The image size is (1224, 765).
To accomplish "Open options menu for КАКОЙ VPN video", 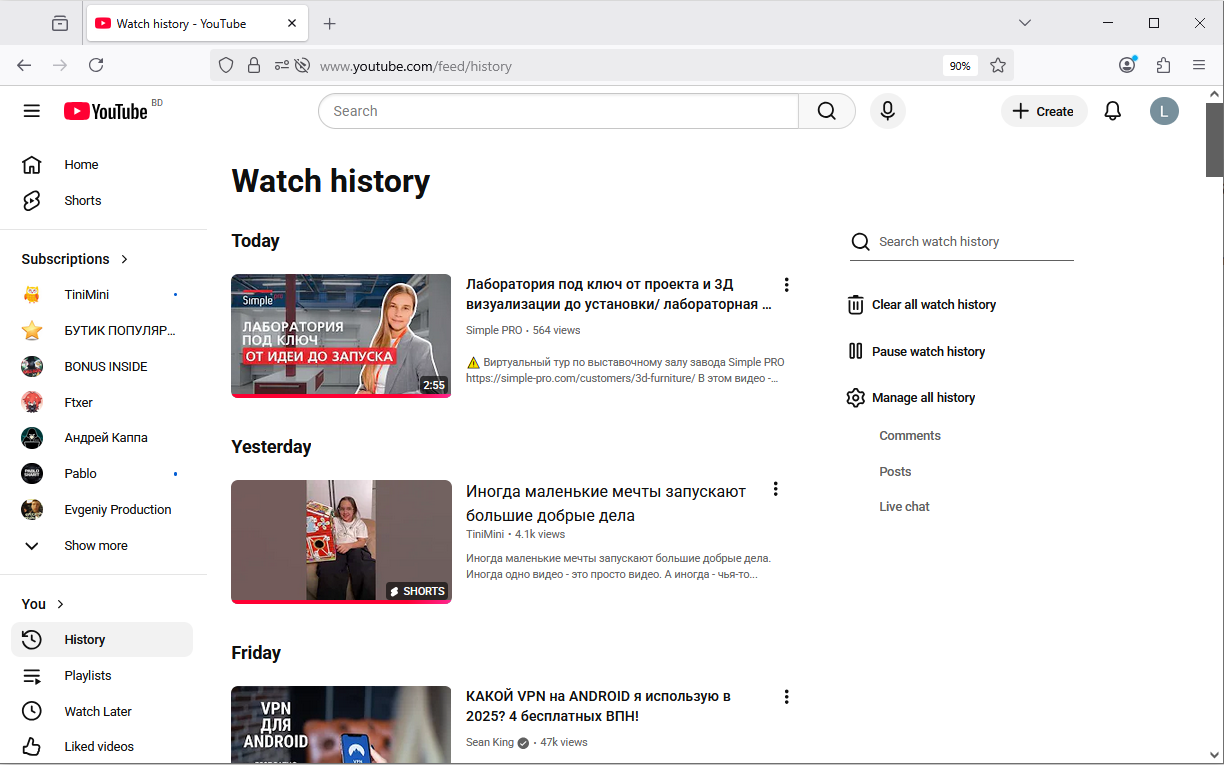I will [786, 697].
